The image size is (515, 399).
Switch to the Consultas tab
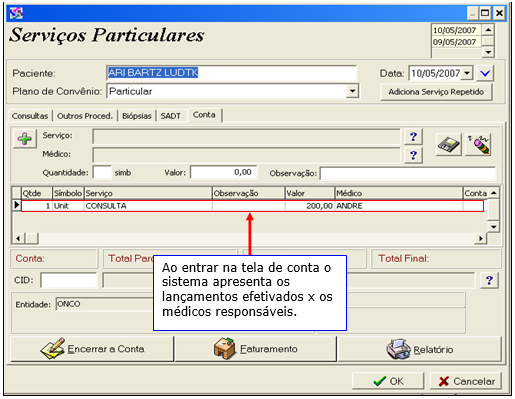click(30, 116)
